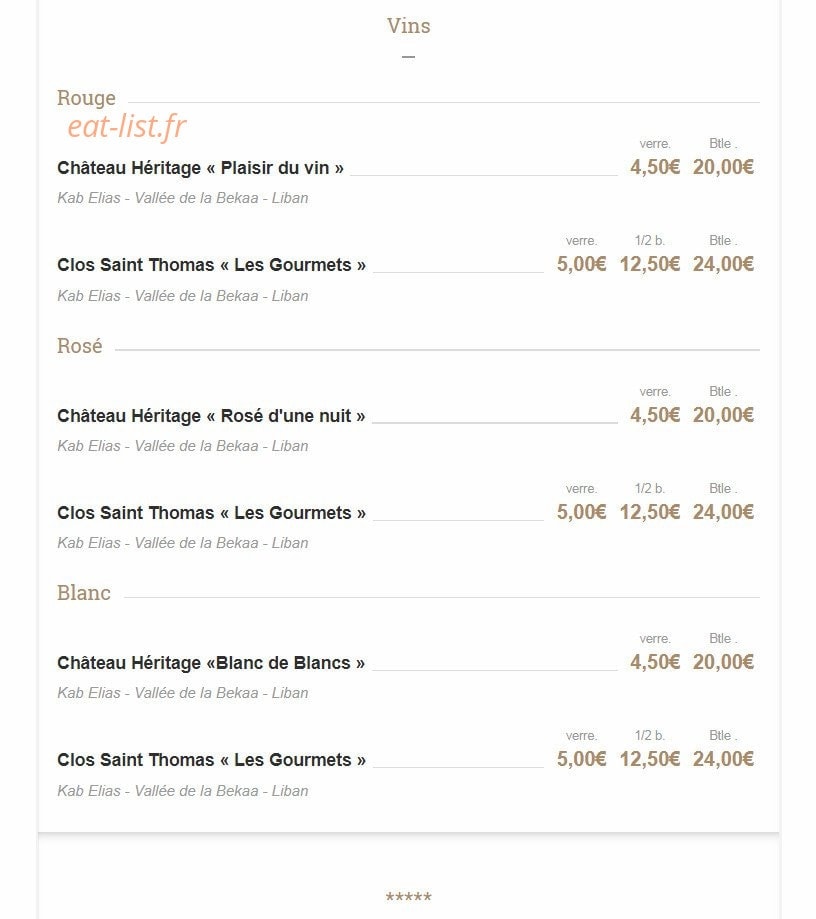The height and width of the screenshot is (919, 816).
Task: Click the Kab Elias origin text under Blanc de Blancs
Action: tap(183, 693)
